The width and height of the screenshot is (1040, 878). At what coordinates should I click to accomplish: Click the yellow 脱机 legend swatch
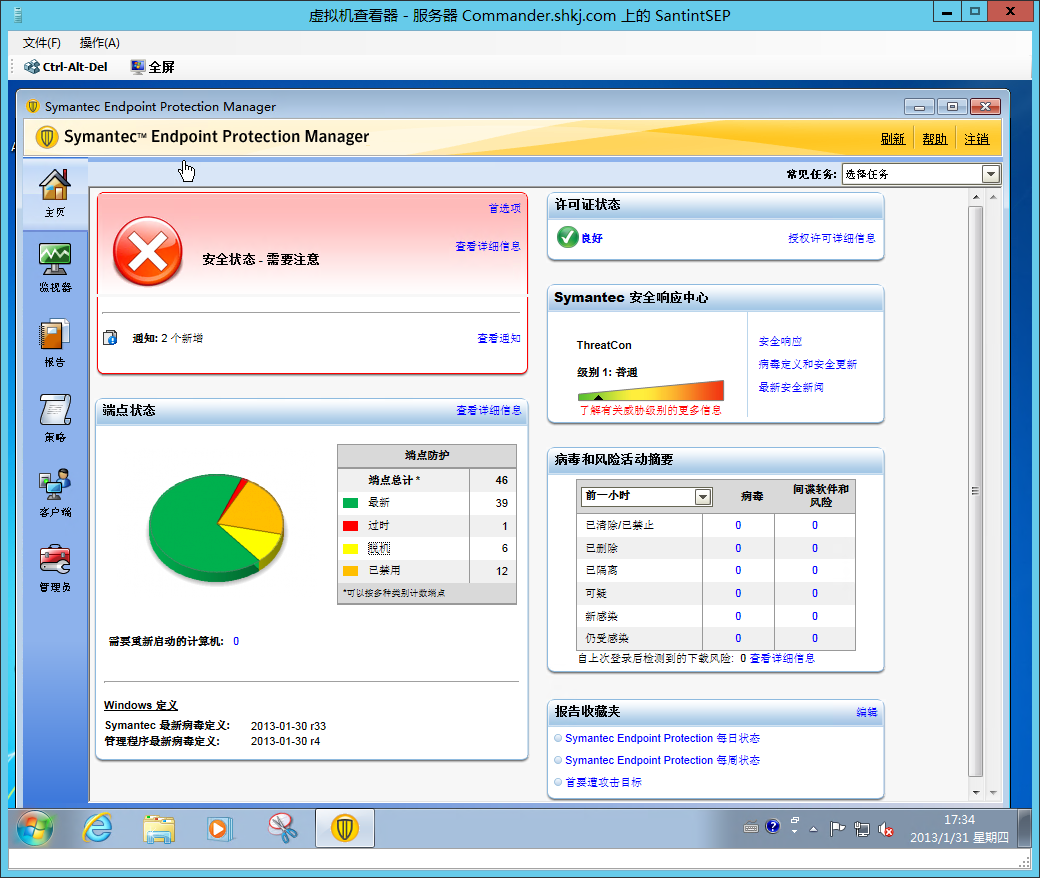pos(350,548)
